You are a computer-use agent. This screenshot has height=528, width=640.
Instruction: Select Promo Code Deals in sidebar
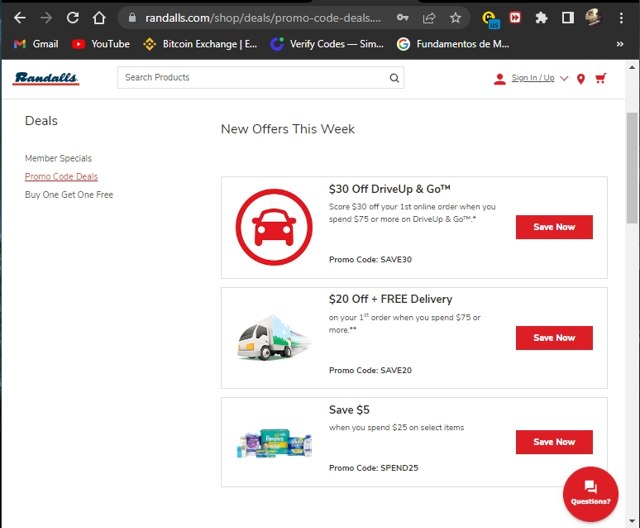[61, 176]
